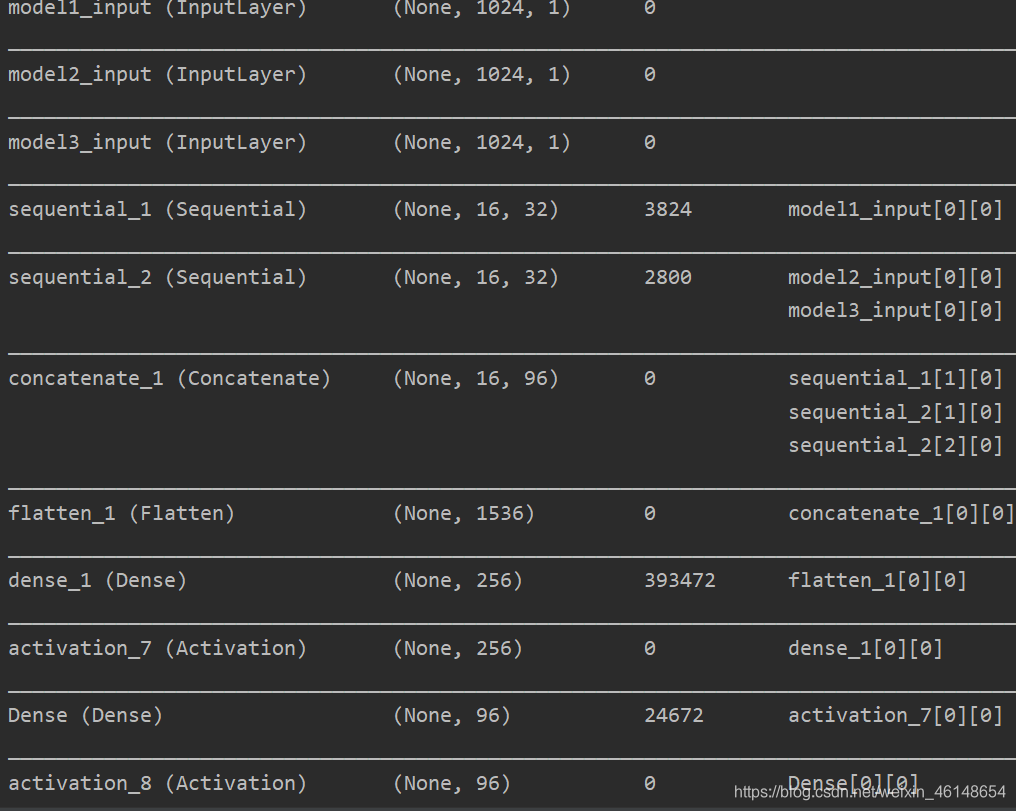Click the connection "sequential_1[1][0]"
Screen dimensions: 1016x811
pos(895,378)
